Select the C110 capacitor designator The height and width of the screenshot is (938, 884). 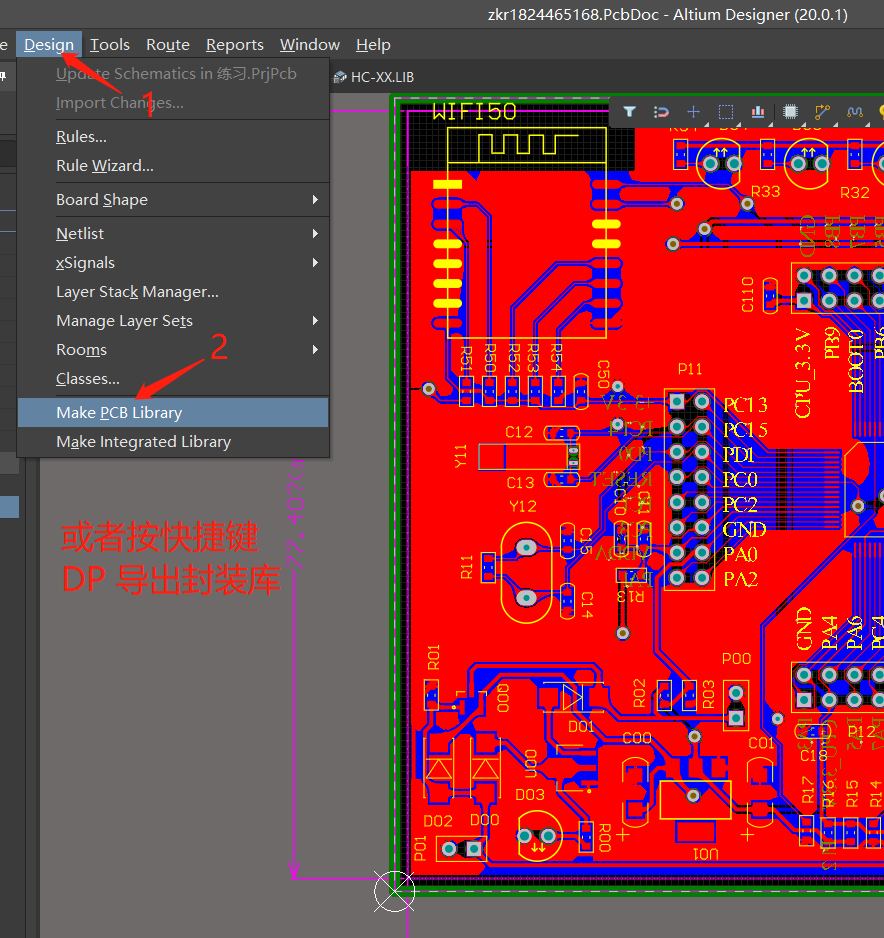748,294
